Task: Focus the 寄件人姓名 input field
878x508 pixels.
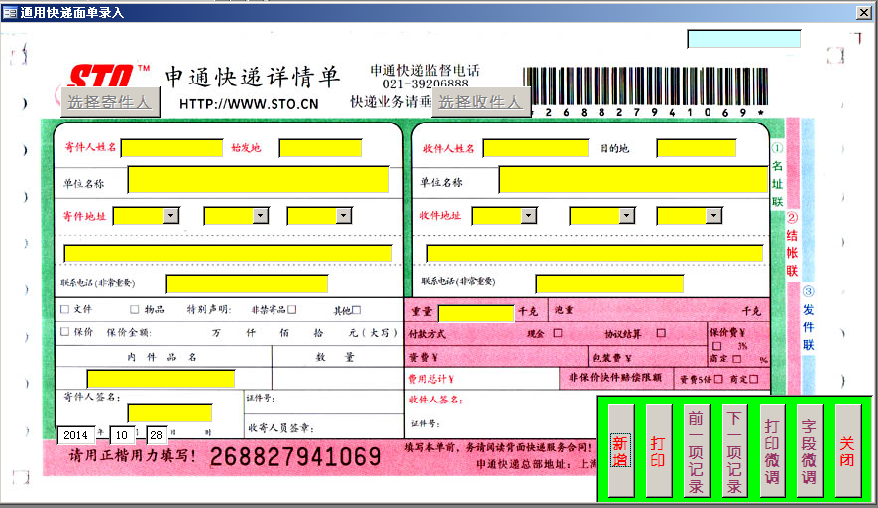Action: (x=172, y=148)
